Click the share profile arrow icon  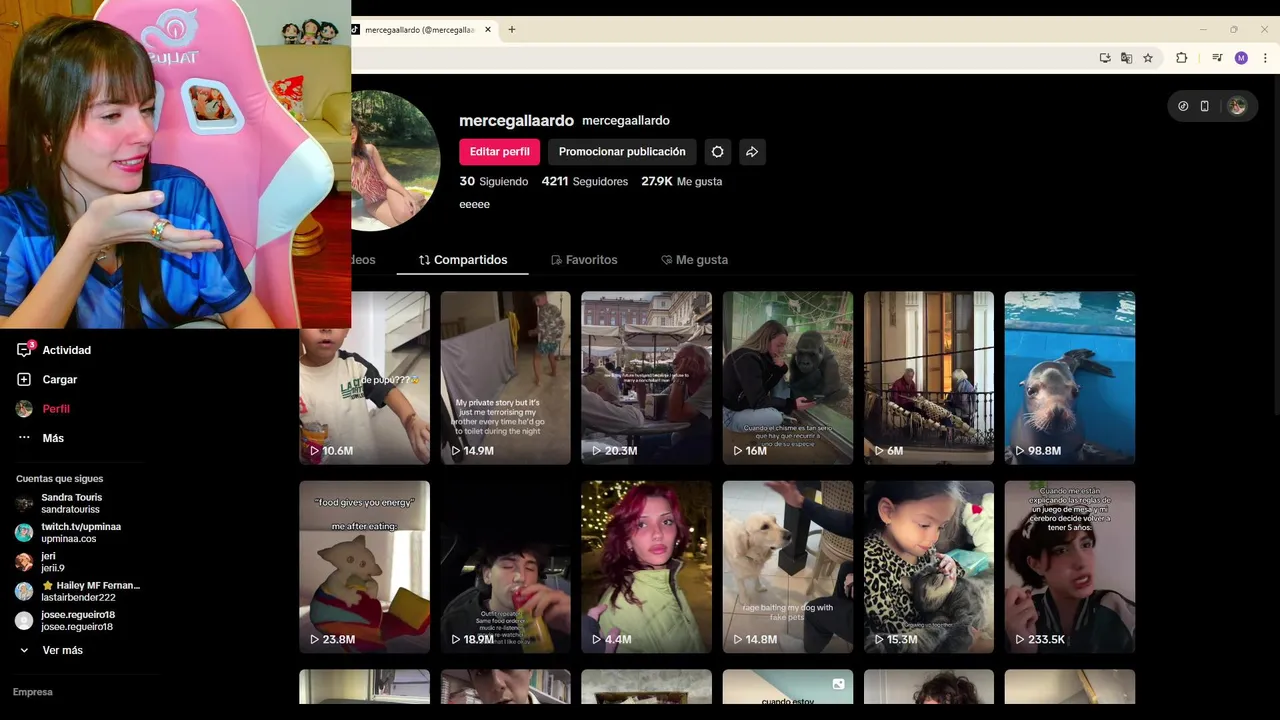[x=752, y=152]
